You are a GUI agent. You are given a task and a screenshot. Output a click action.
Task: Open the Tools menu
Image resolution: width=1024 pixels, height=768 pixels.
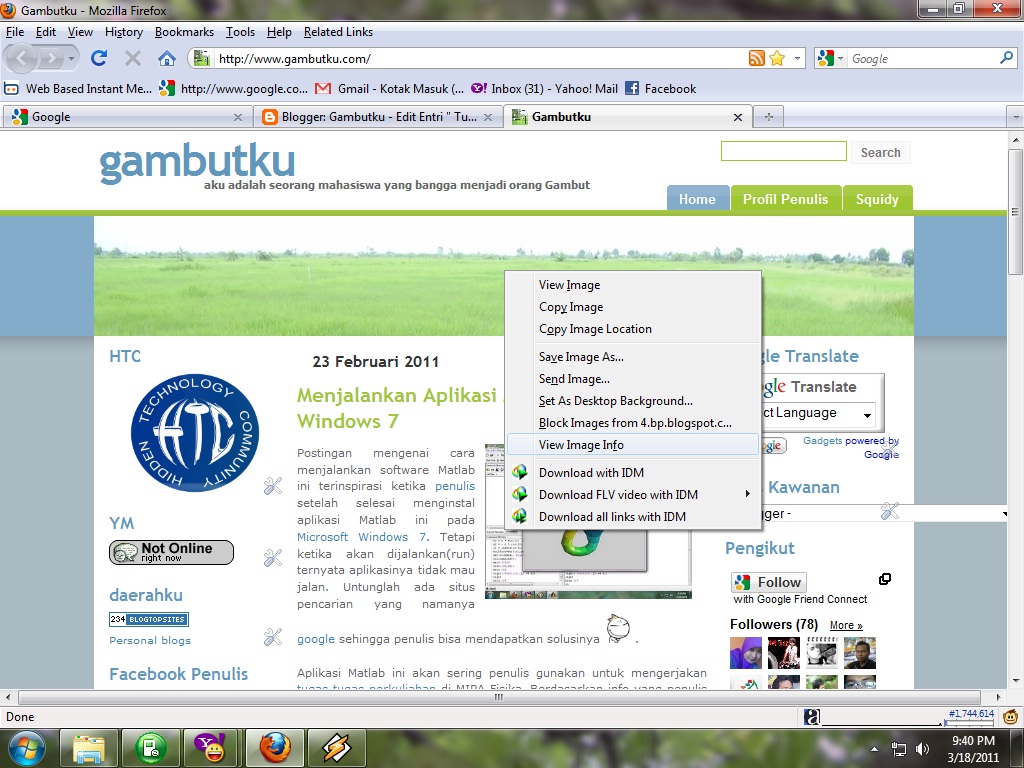pyautogui.click(x=240, y=31)
